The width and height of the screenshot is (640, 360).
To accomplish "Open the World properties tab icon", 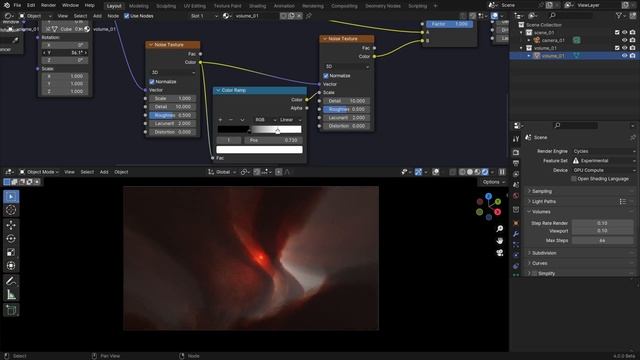I will [x=516, y=196].
